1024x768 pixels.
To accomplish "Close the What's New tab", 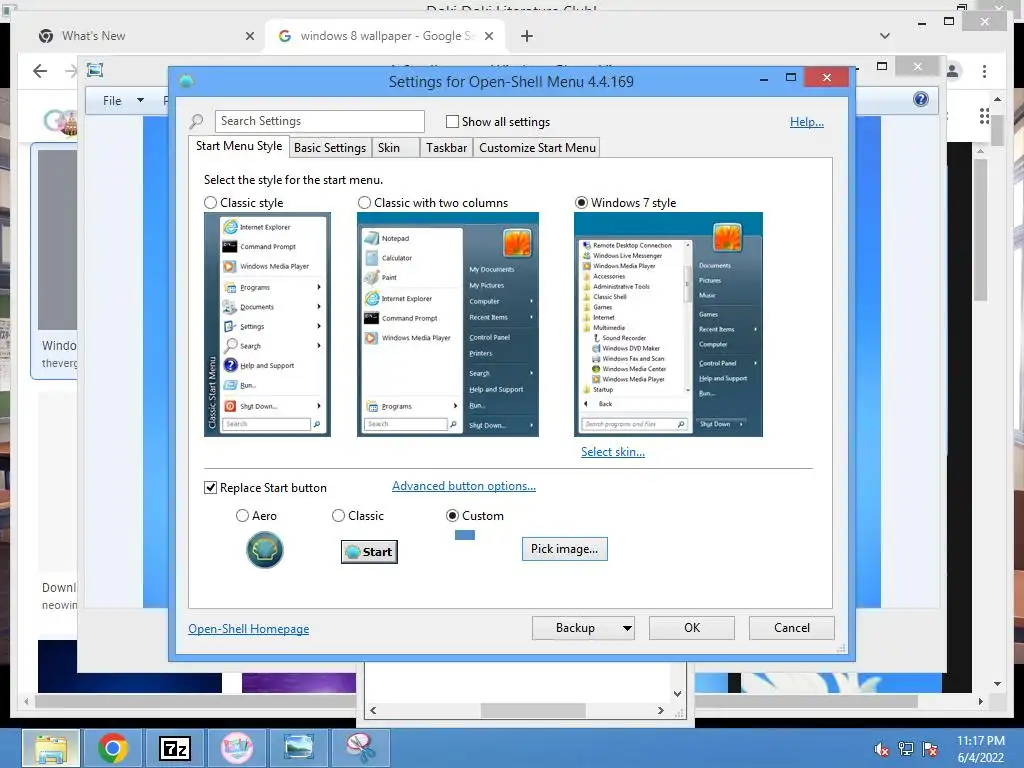I will click(x=249, y=37).
